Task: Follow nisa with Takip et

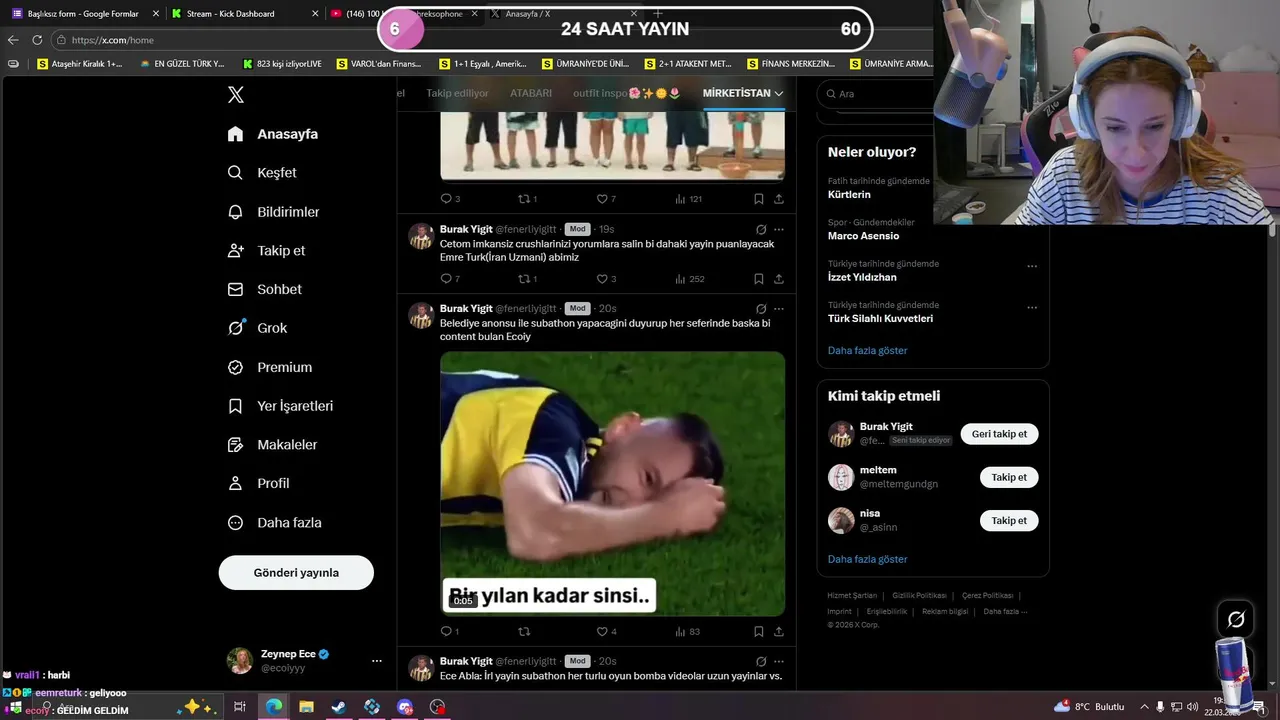Action: tap(1009, 521)
